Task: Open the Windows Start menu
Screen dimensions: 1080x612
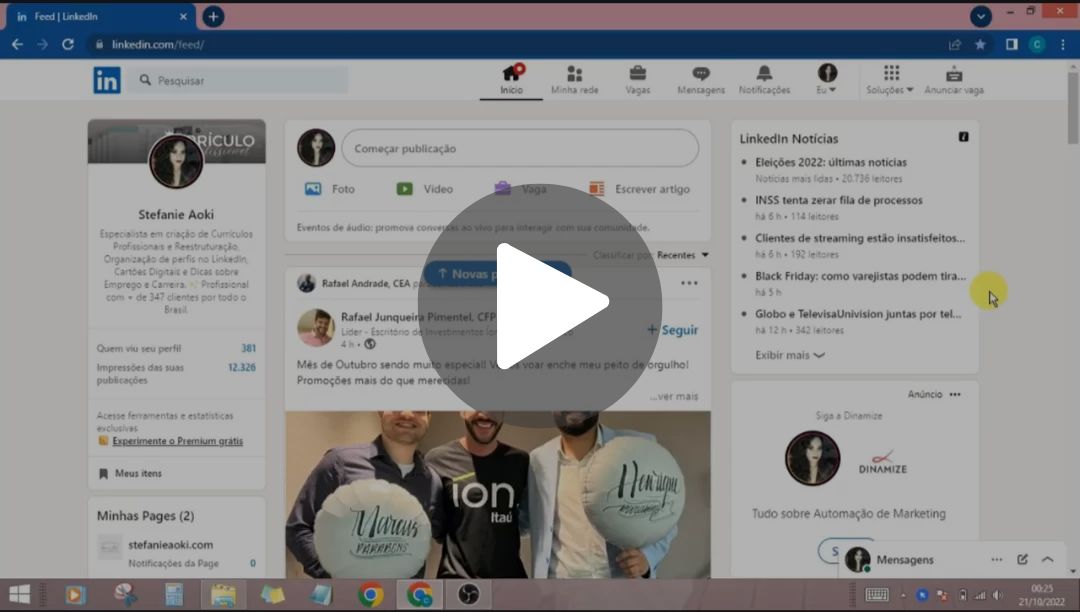Action: coord(19,594)
